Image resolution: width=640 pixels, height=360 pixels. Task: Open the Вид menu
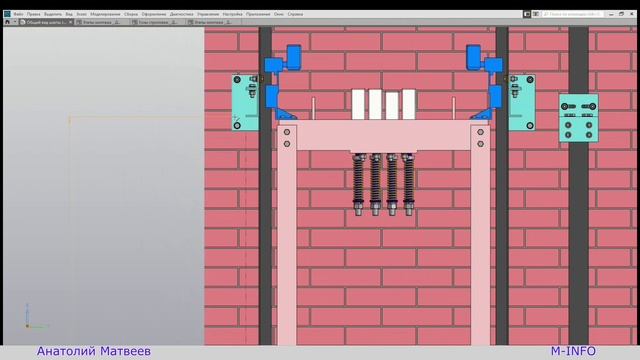coord(69,14)
